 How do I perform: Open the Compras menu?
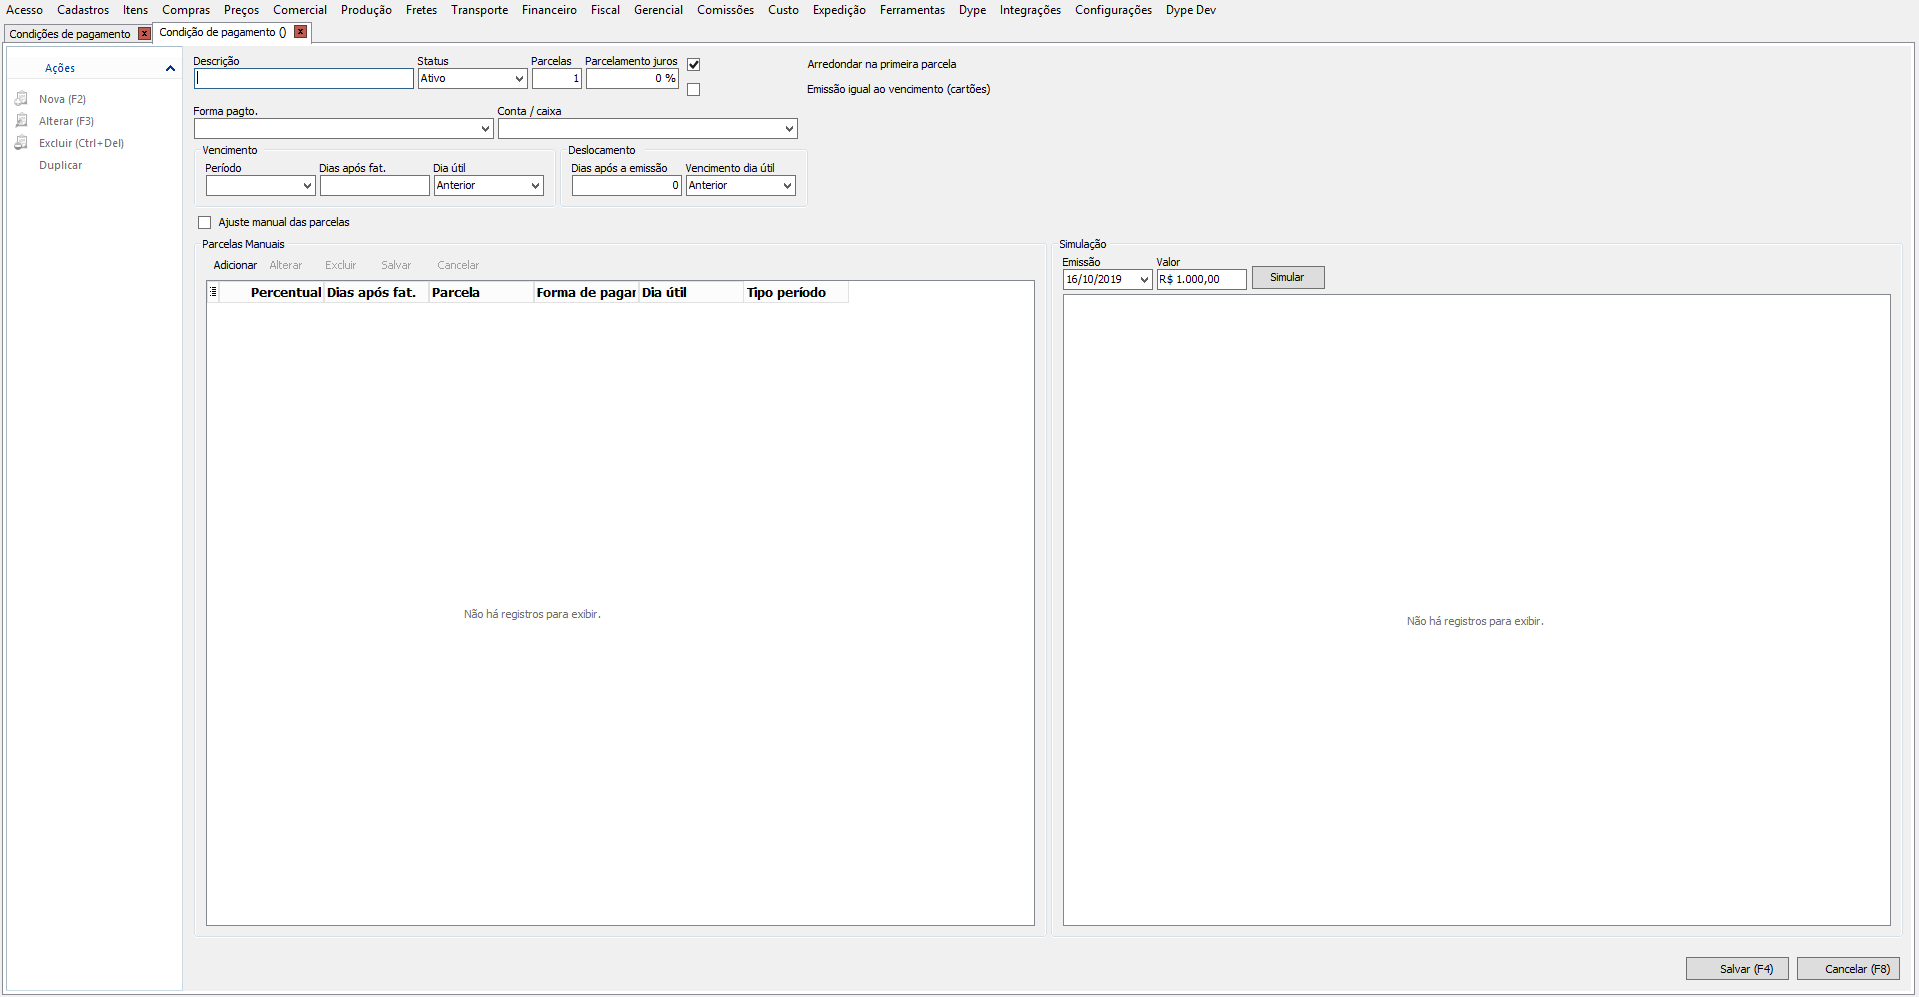186,10
